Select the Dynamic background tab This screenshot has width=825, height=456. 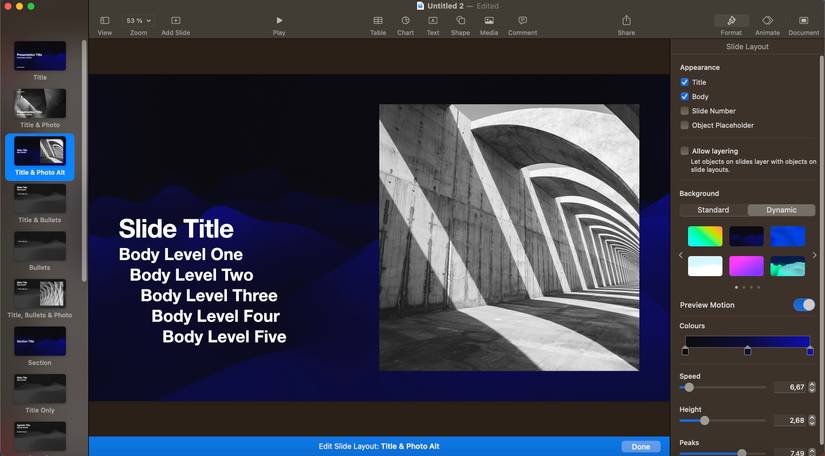coord(781,210)
